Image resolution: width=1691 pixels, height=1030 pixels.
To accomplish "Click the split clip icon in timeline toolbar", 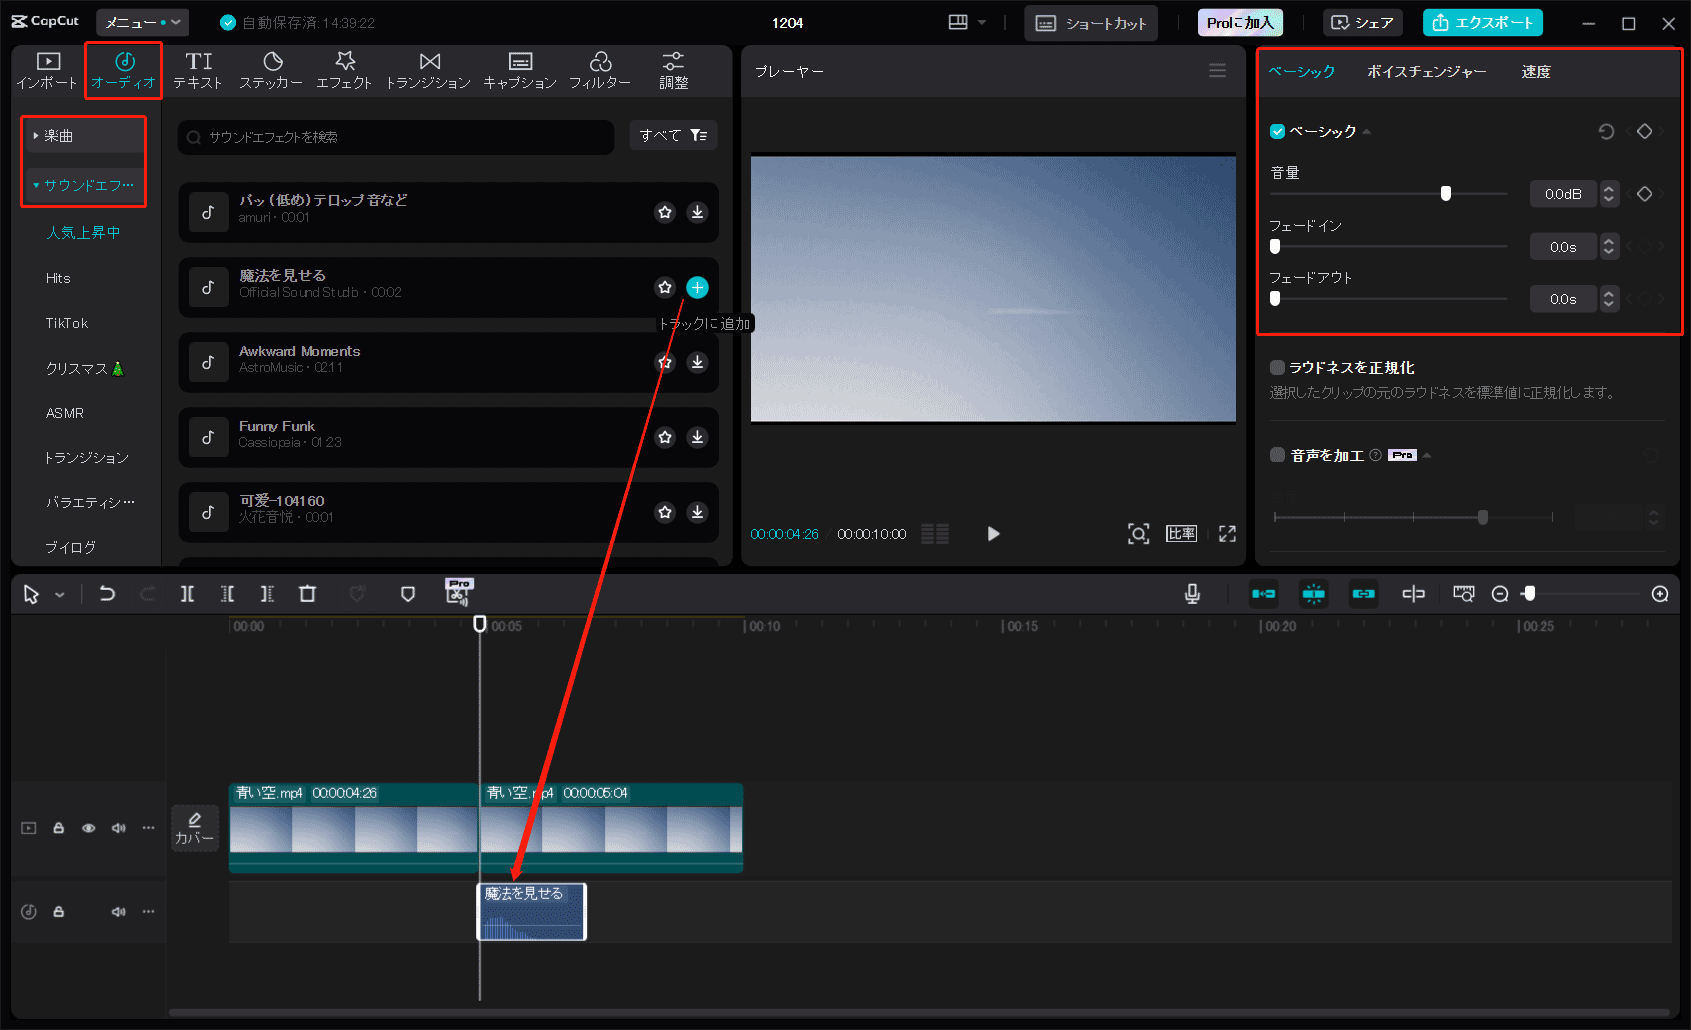I will [187, 593].
